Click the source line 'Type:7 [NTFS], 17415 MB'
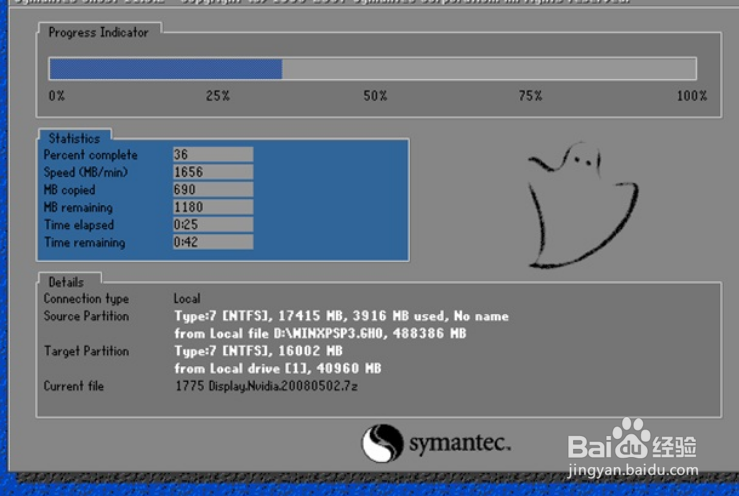Screen dimensions: 739x496 pos(342,316)
